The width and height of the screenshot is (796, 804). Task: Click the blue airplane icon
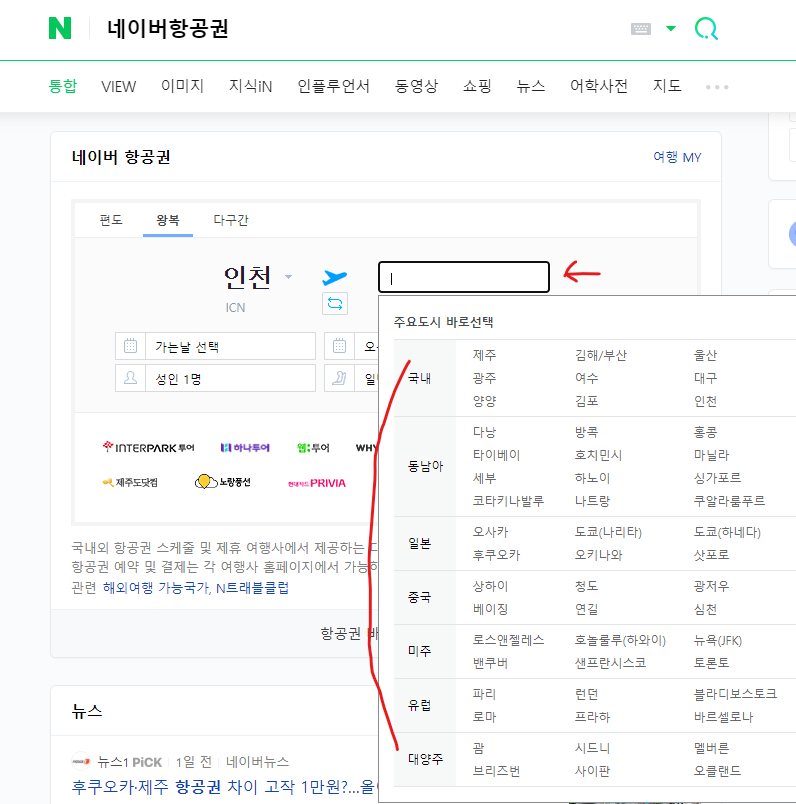click(x=335, y=277)
